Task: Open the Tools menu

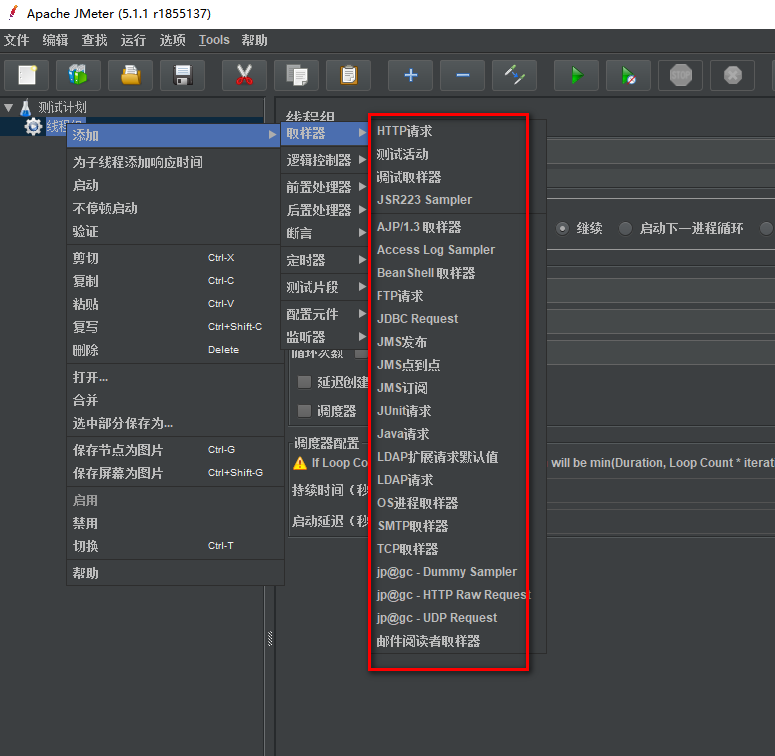Action: [x=214, y=40]
